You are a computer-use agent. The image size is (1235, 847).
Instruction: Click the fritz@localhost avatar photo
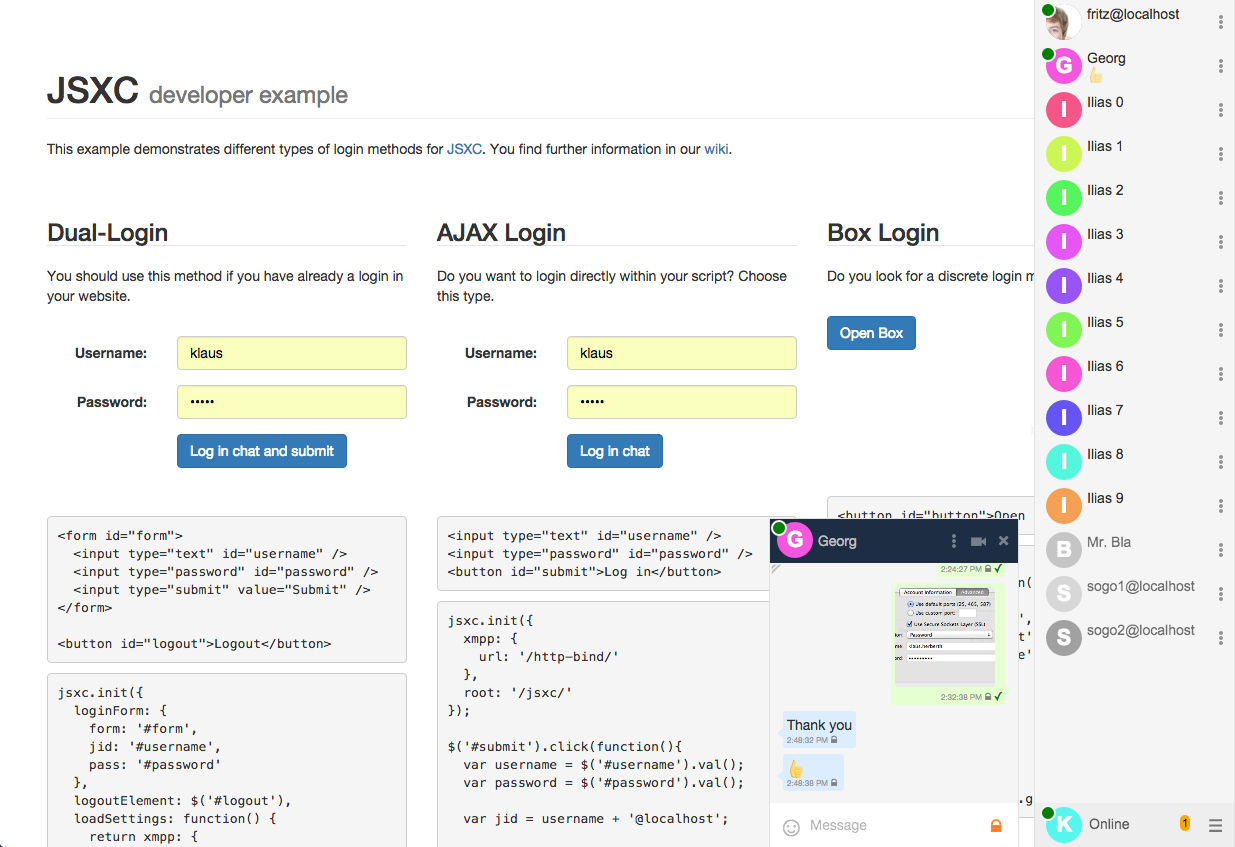point(1063,22)
